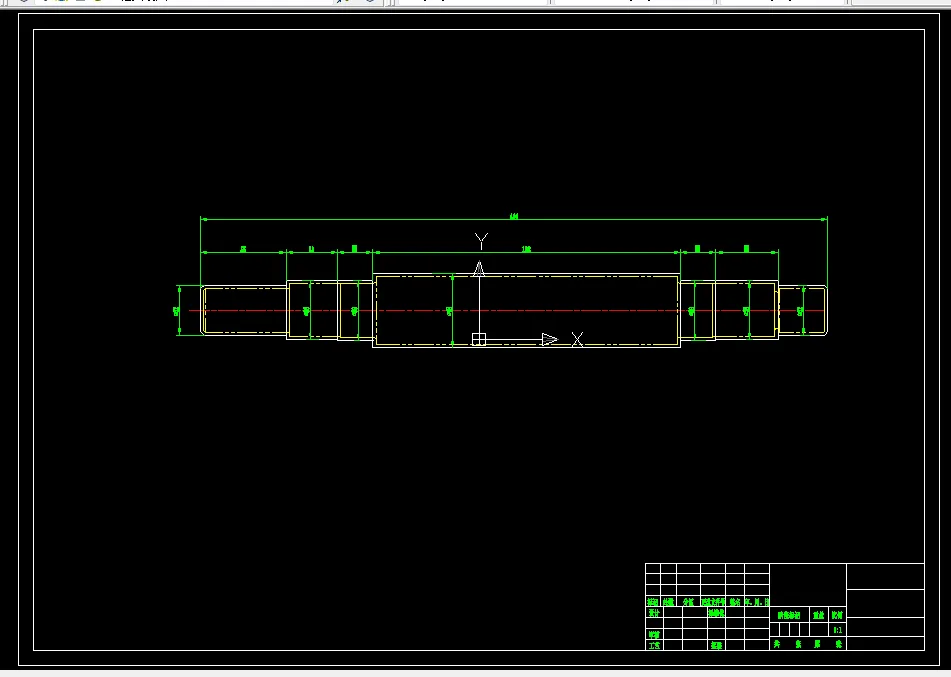951x677 pixels.
Task: Click the Y axis label of UCS icon
Action: click(481, 241)
